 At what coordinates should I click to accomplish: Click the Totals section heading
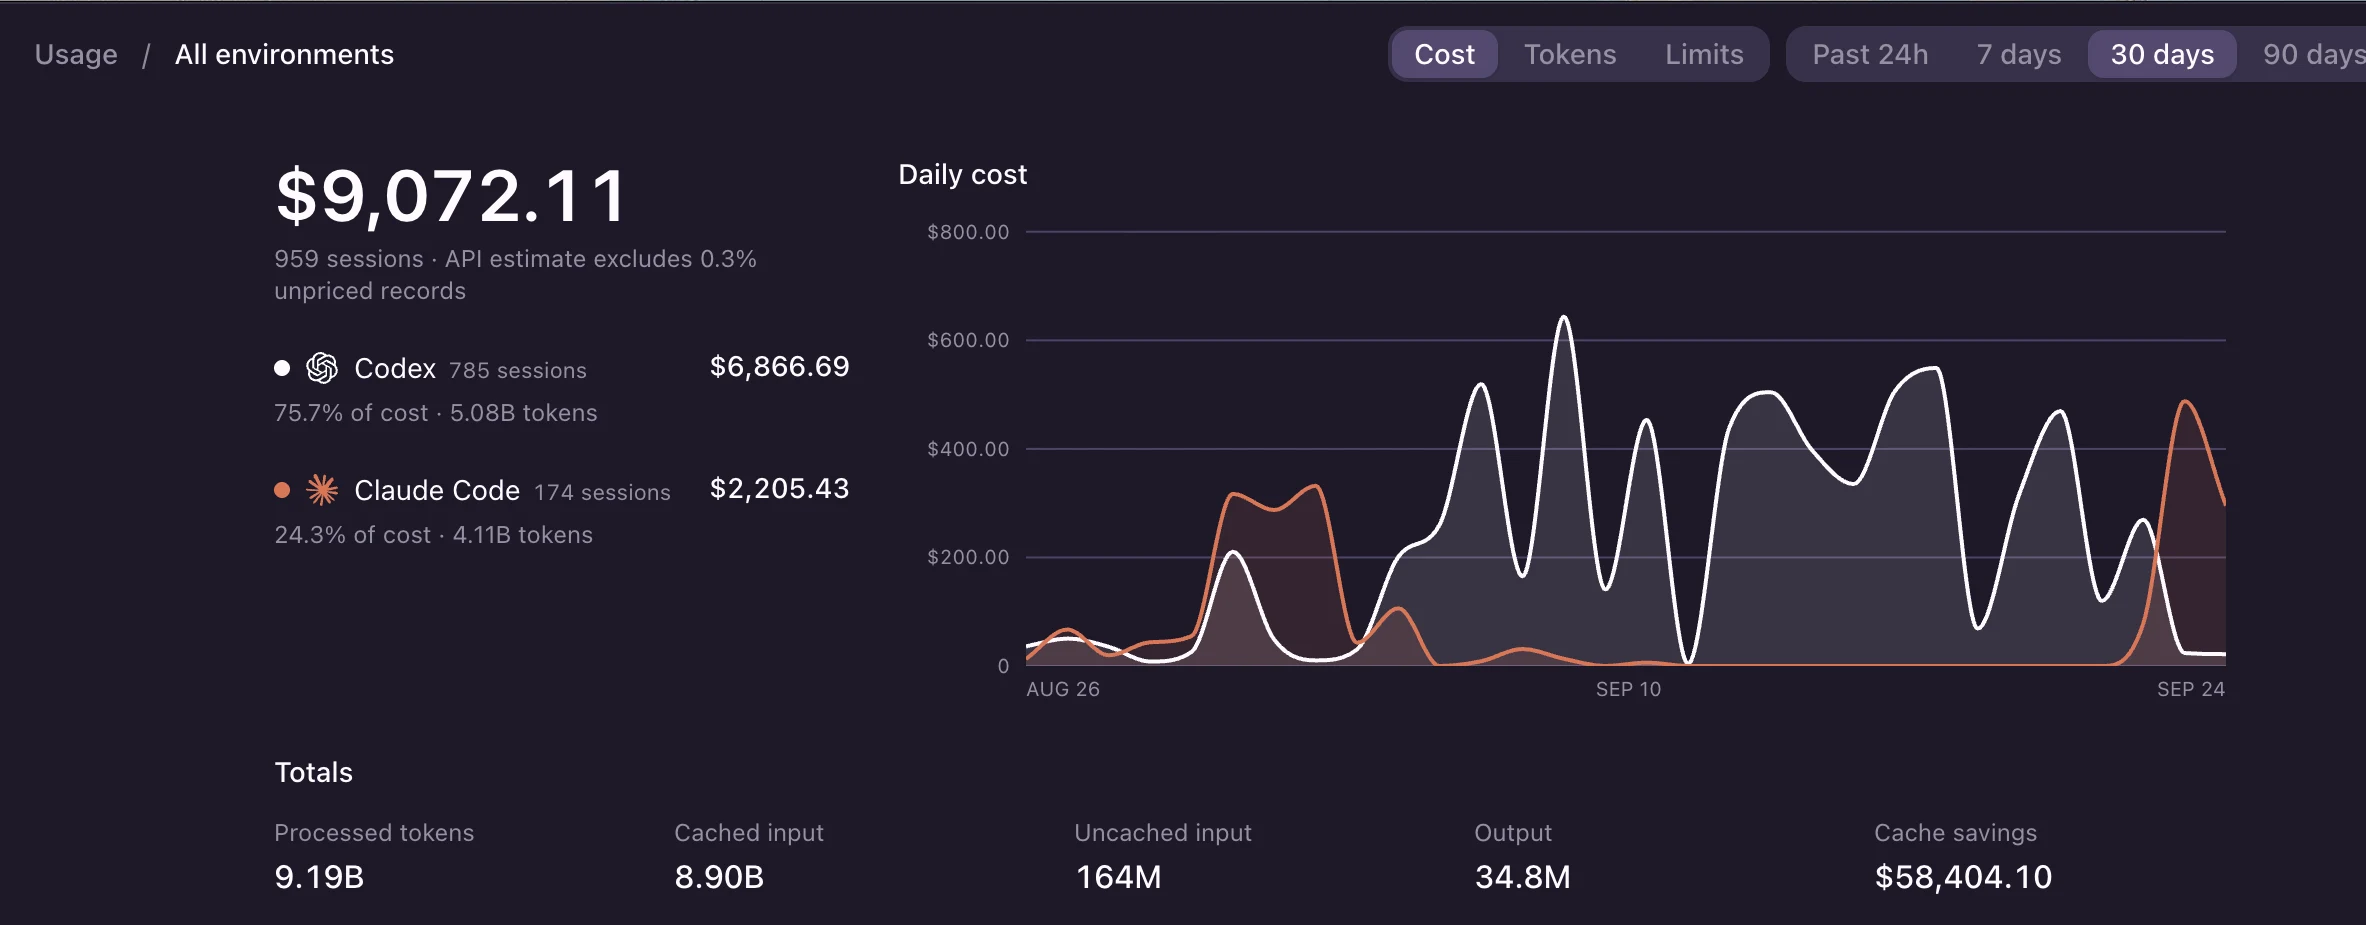pos(313,772)
